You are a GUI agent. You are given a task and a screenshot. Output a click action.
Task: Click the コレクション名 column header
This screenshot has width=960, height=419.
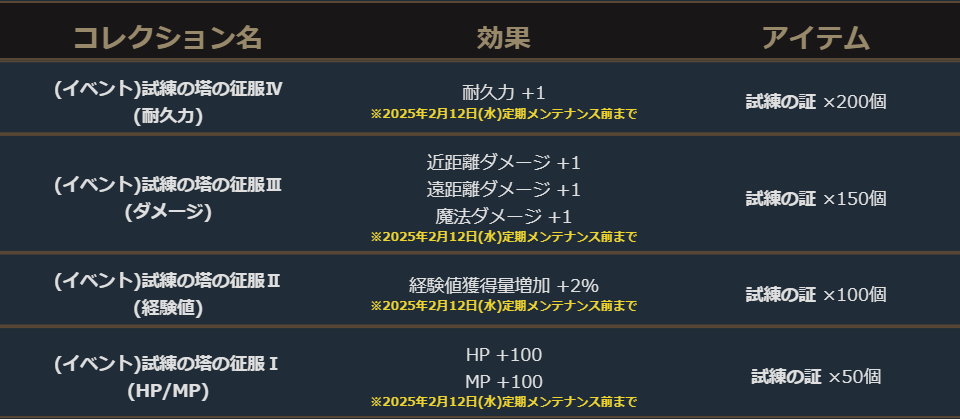[167, 38]
